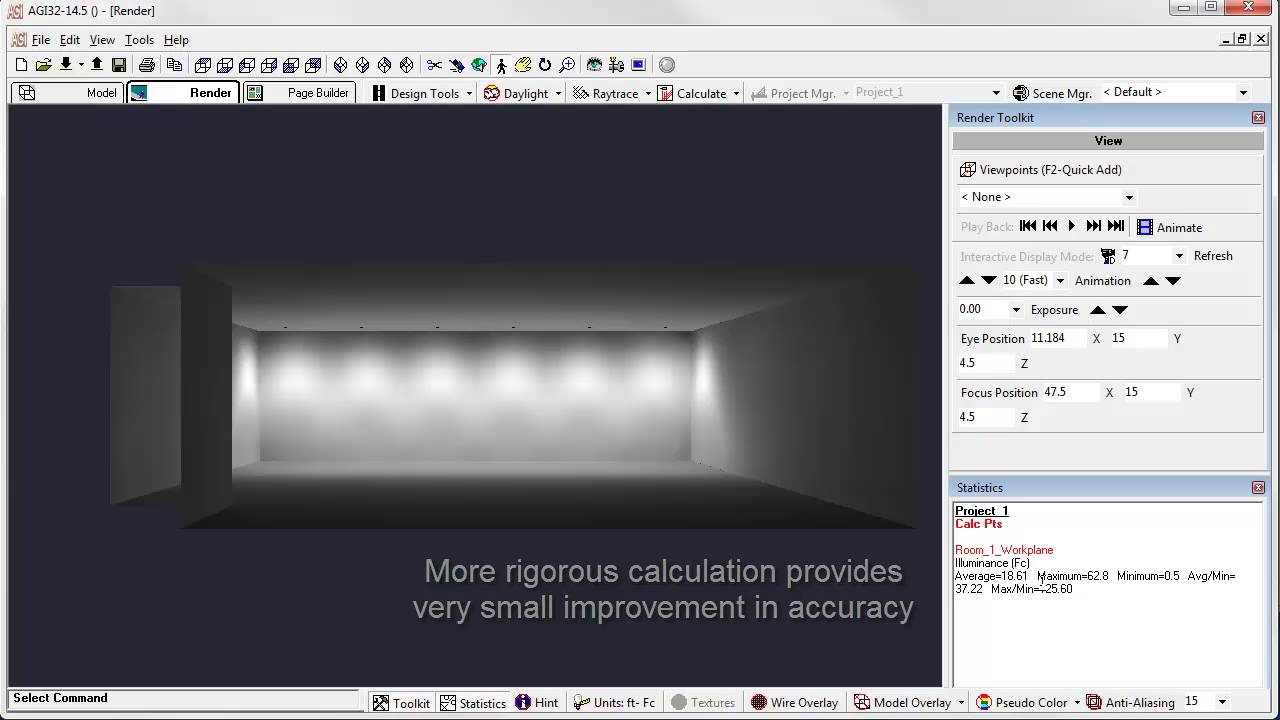Toggle the Textures button
Image resolution: width=1280 pixels, height=720 pixels.
(703, 702)
